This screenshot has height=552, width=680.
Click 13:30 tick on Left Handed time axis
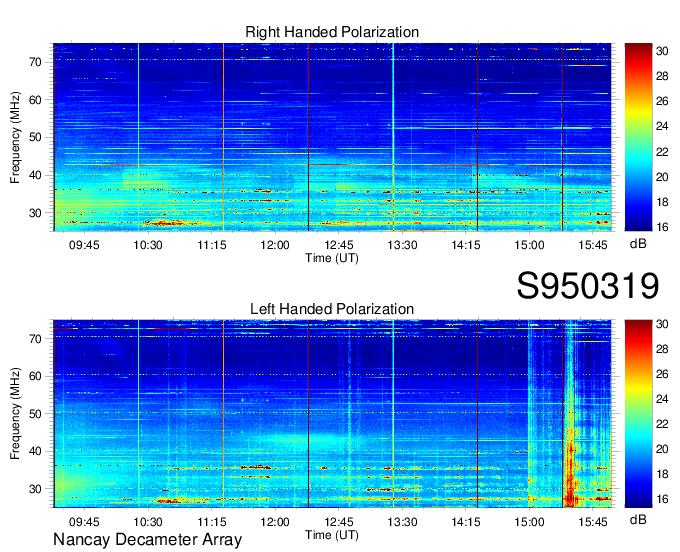[402, 522]
